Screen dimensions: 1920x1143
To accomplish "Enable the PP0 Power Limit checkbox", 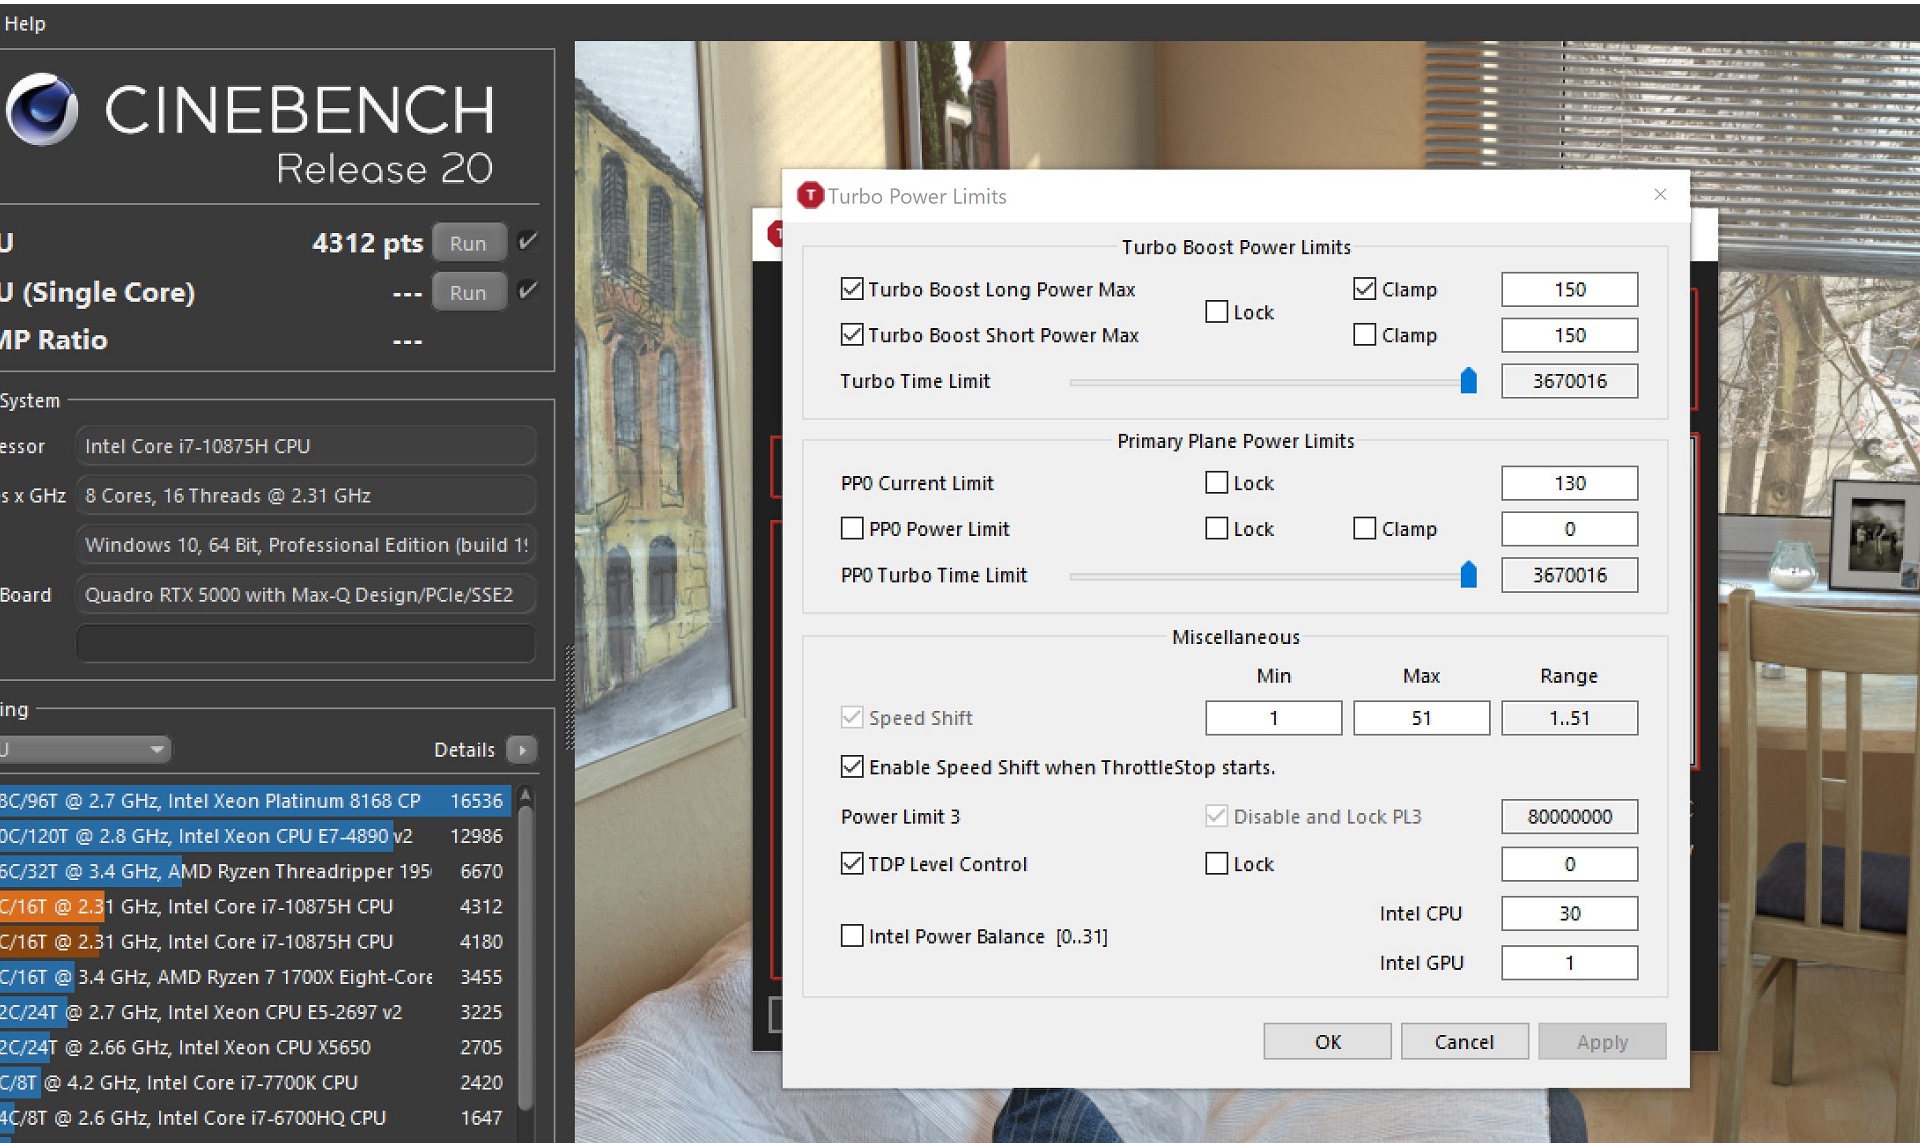I will pos(852,528).
